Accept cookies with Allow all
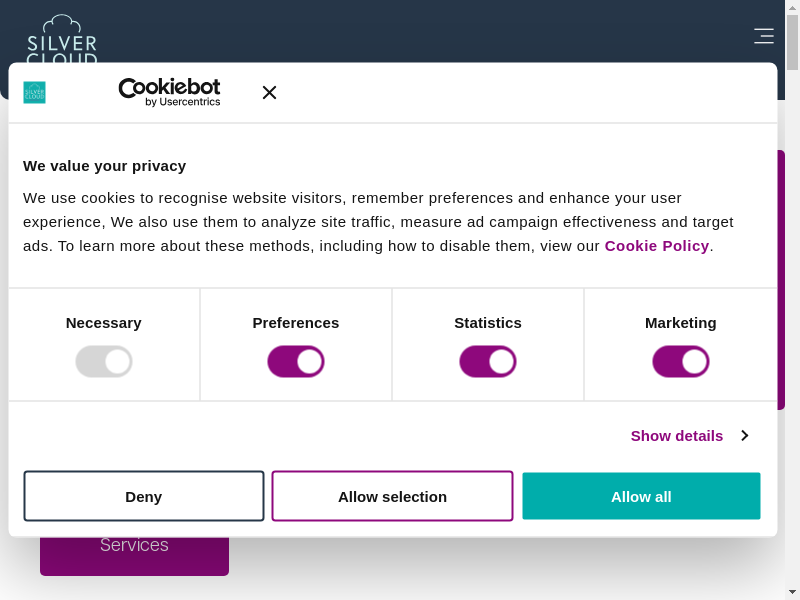The height and width of the screenshot is (600, 800). 641,496
